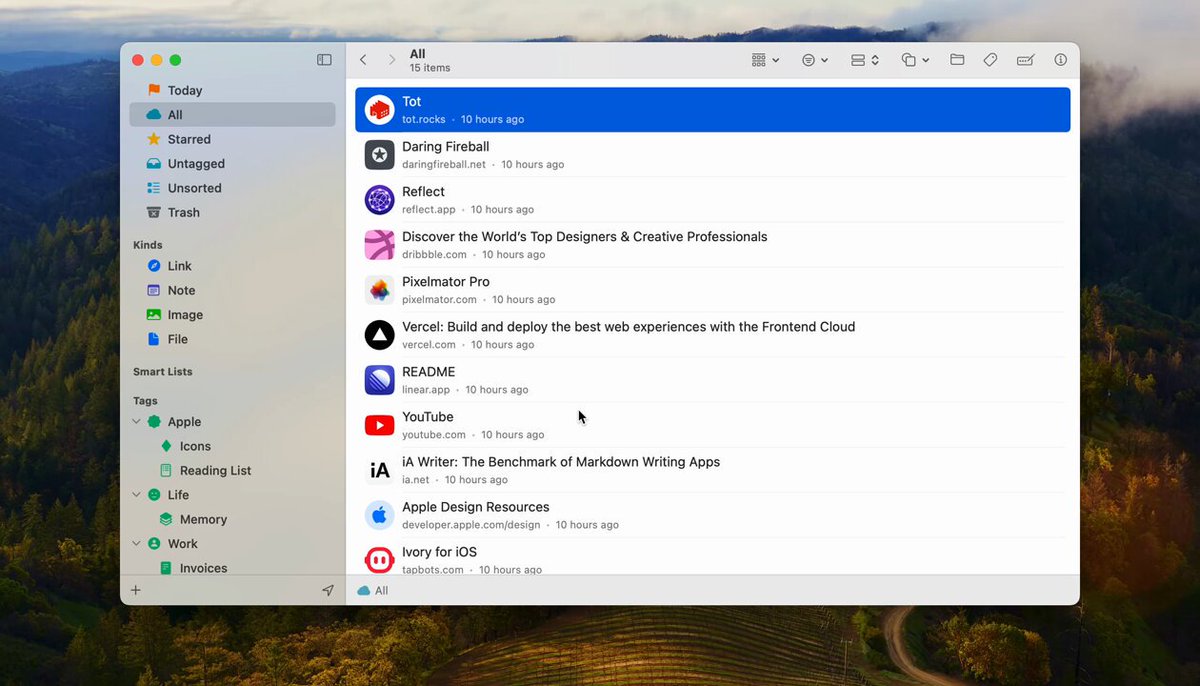The image size is (1200, 686).
Task: Open the list layout style selector
Action: coord(864,60)
